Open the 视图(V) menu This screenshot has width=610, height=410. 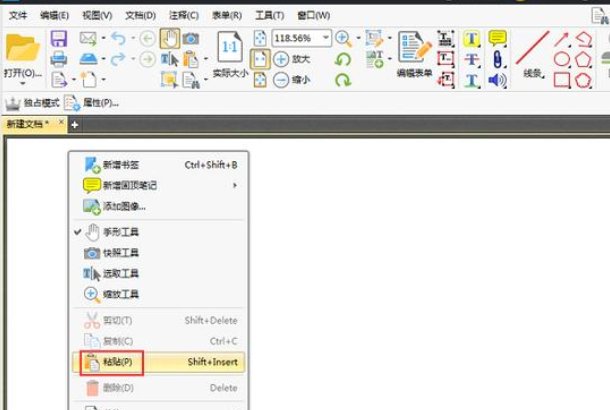[97, 16]
